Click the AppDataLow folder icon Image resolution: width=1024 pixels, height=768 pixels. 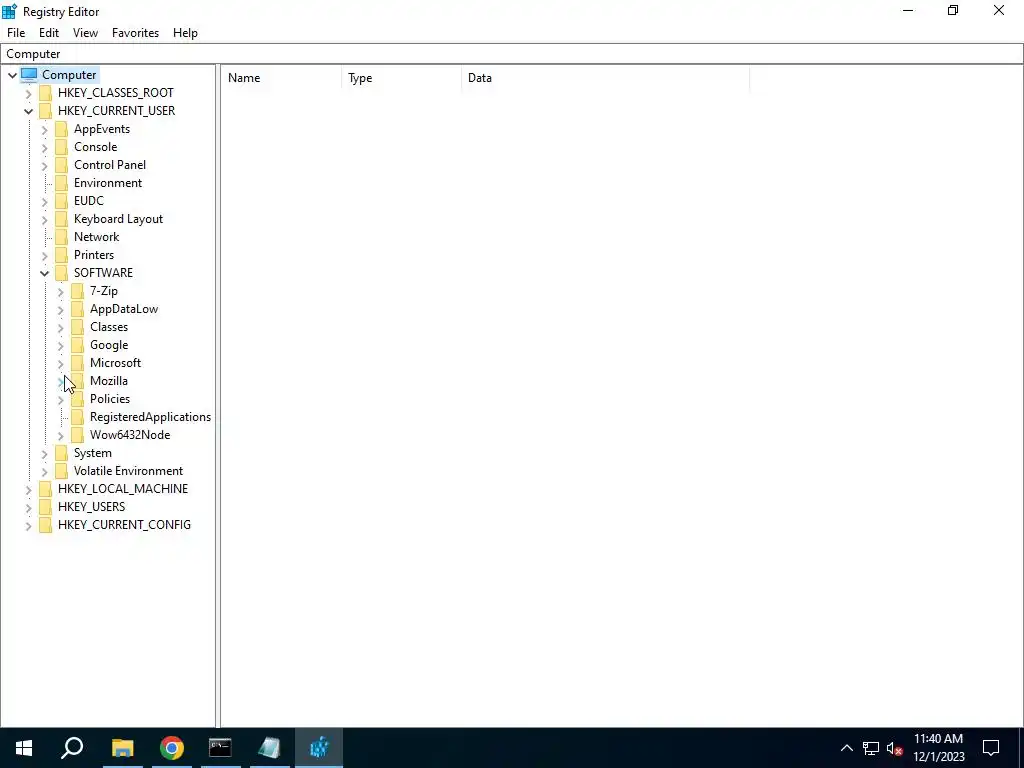tap(78, 309)
